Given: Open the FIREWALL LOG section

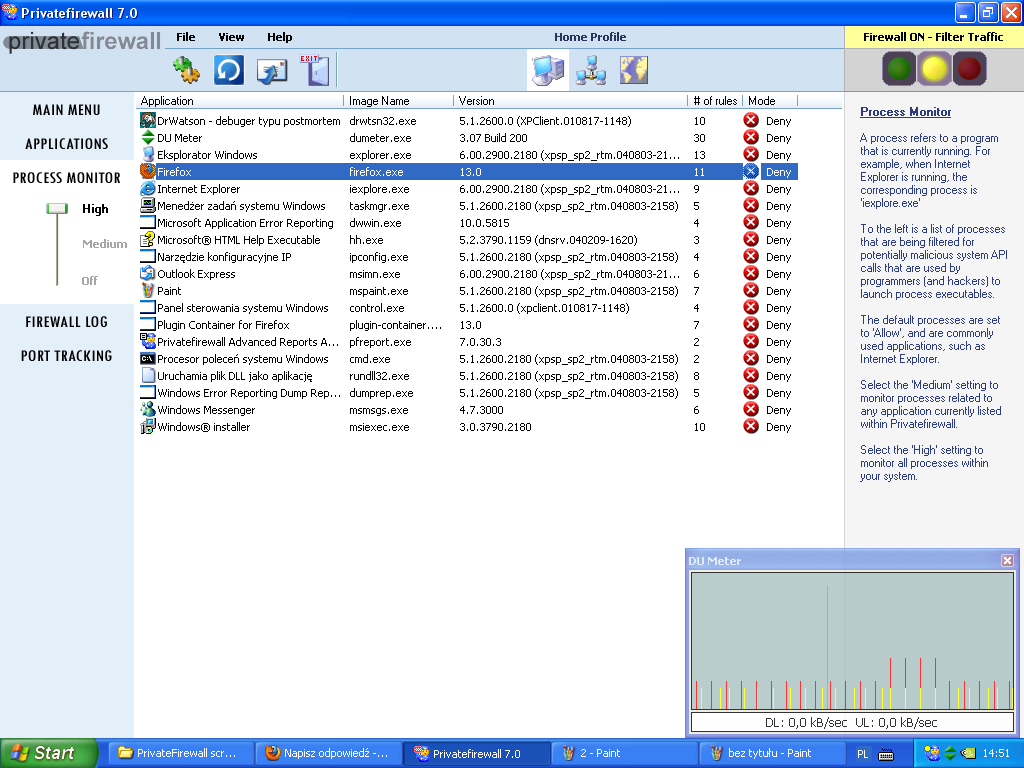Looking at the screenshot, I should coord(67,322).
